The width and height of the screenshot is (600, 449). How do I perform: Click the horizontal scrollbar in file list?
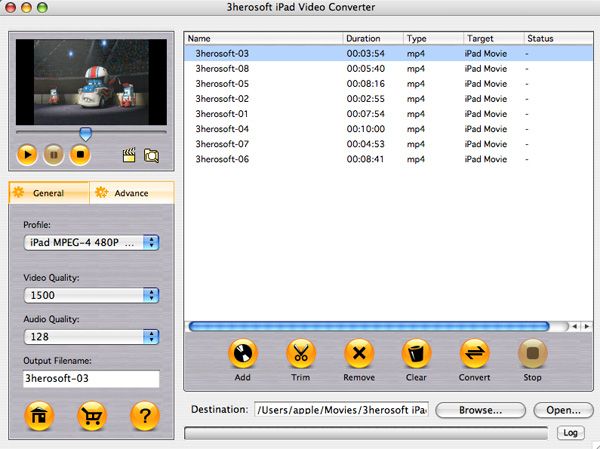tap(369, 327)
